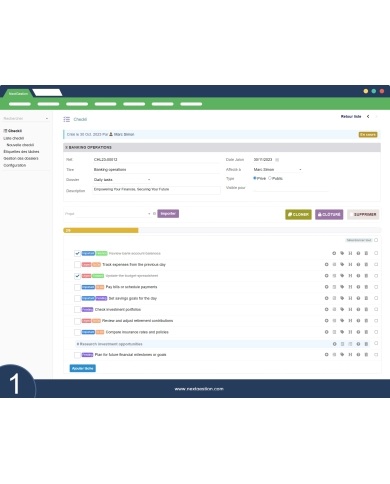Select the Public type radio button
Viewport: 390px width, 484px height.
click(270, 178)
